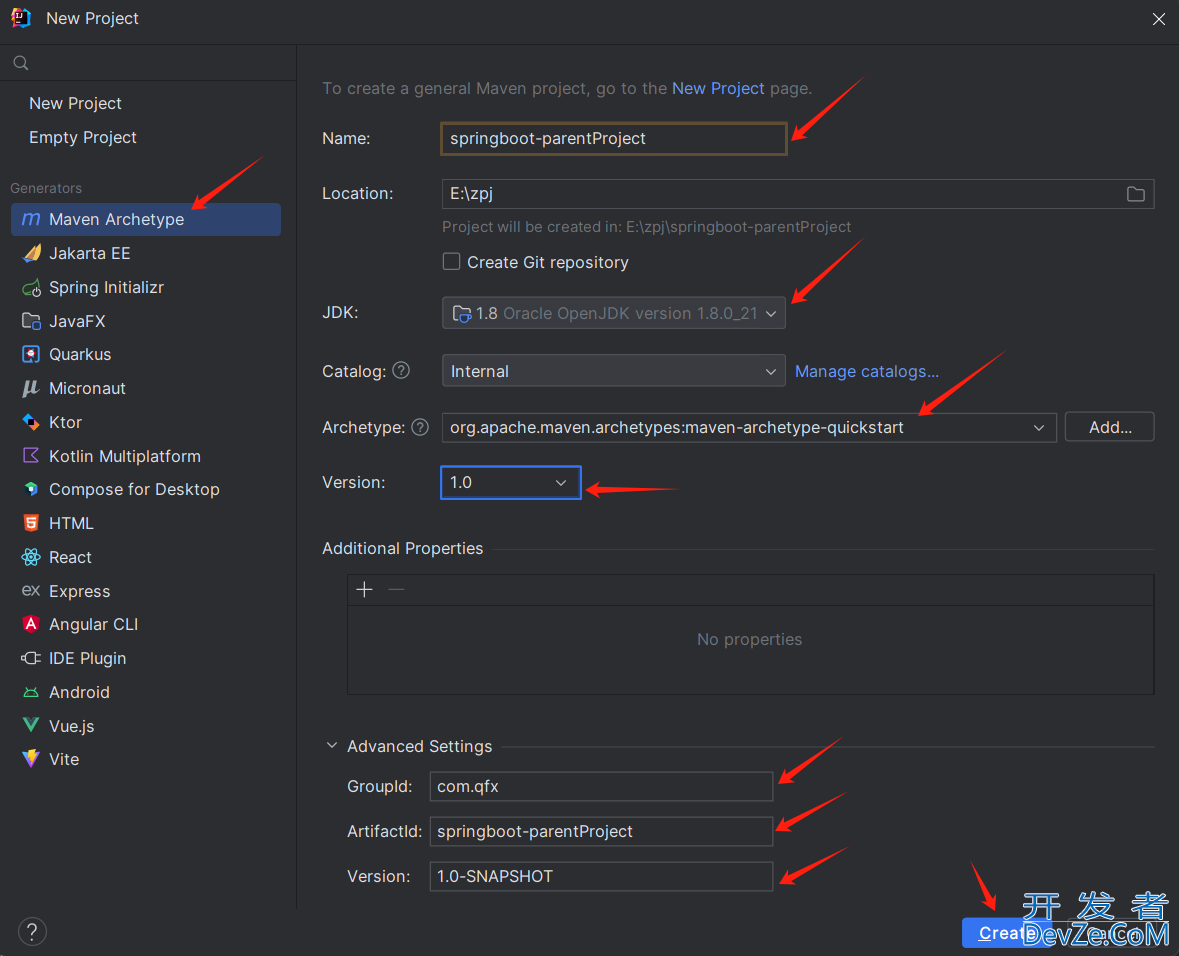Click the Quarkus generator icon

point(32,355)
